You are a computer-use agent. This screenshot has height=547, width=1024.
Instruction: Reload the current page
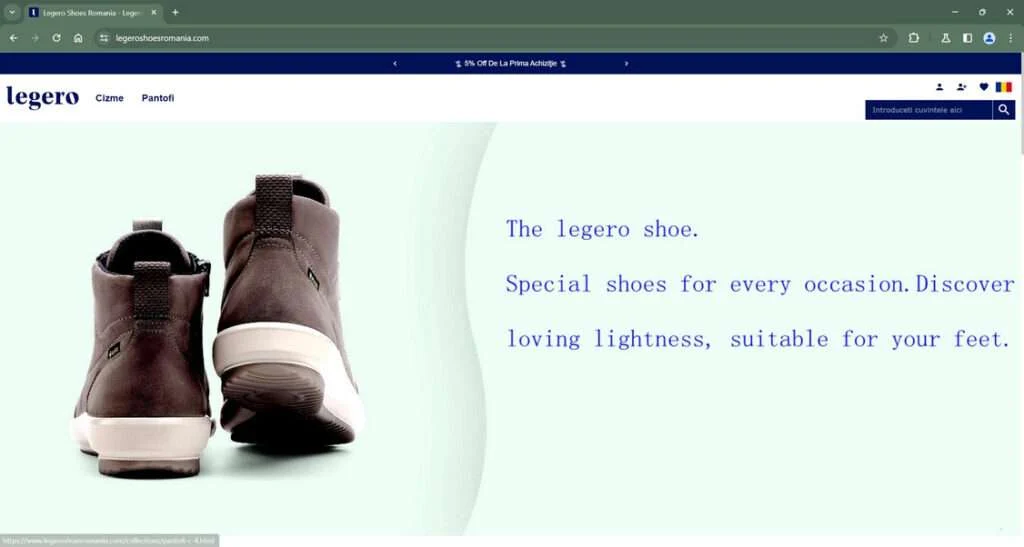[56, 38]
